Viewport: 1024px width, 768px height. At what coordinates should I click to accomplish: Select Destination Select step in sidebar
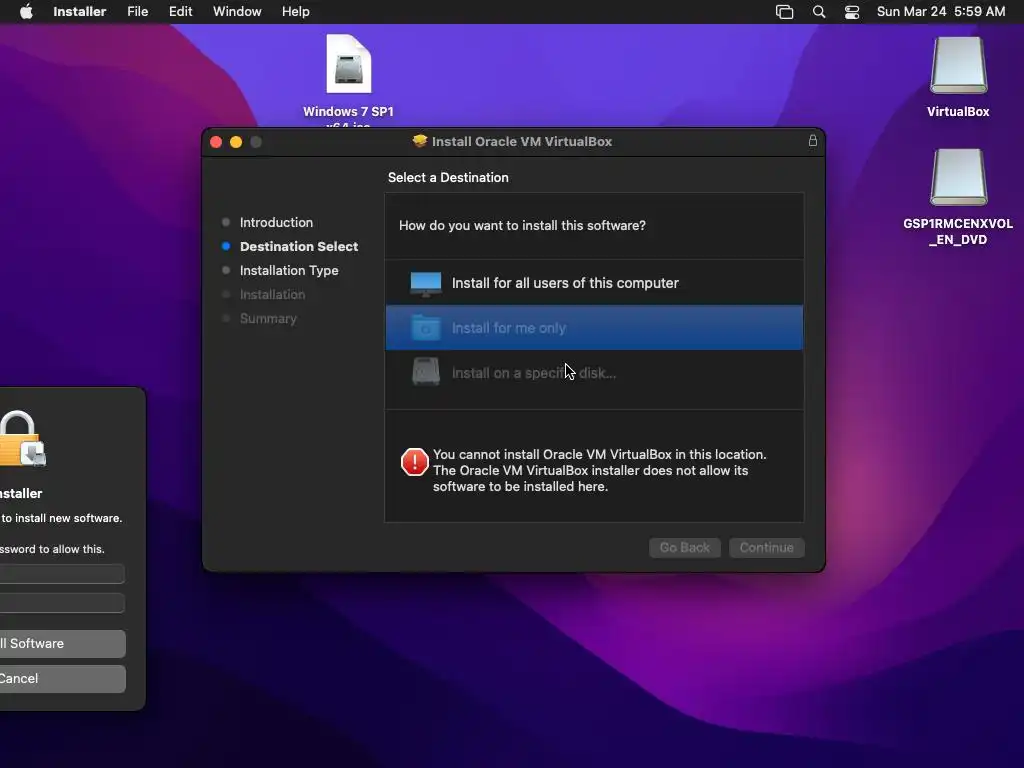coord(299,246)
